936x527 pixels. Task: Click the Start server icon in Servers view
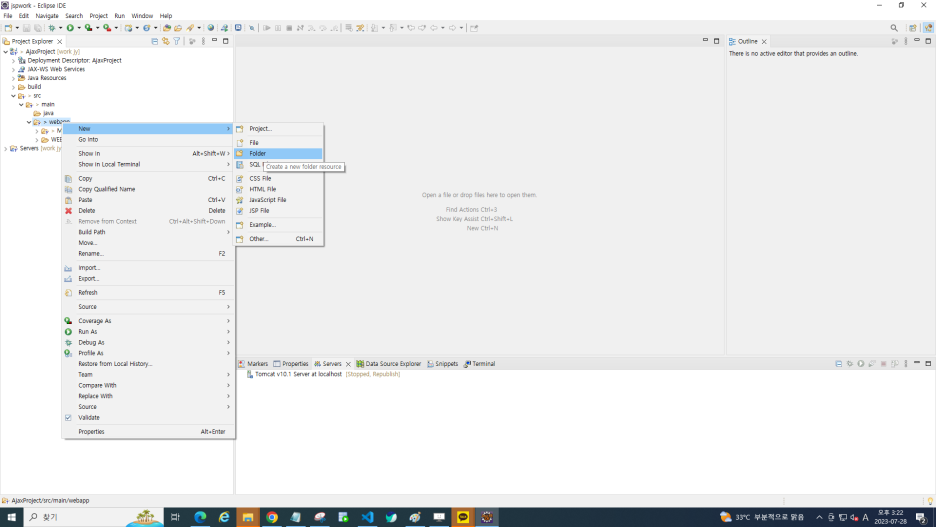[861, 363]
